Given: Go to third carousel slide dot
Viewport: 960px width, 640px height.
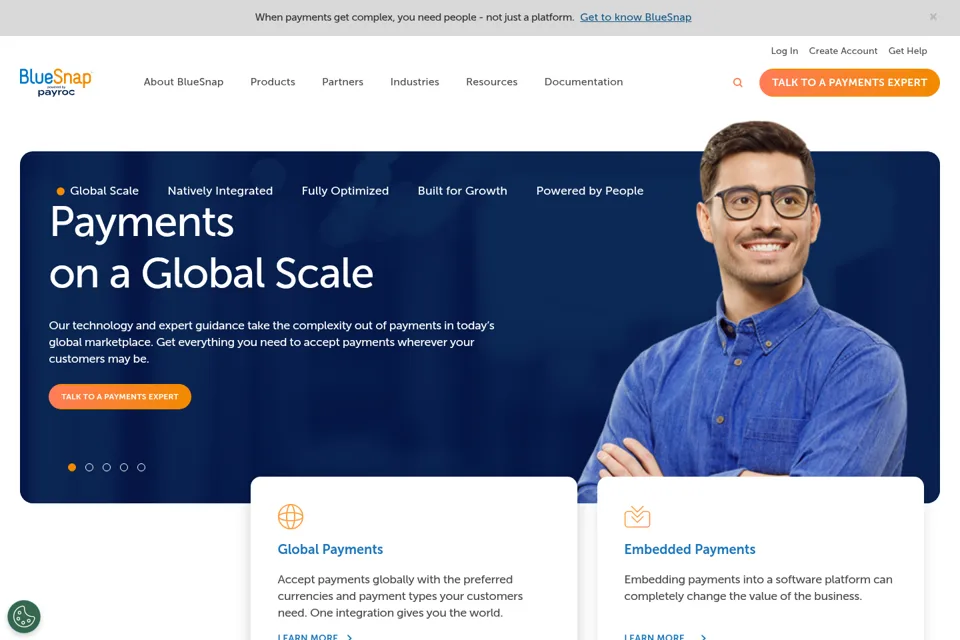Looking at the screenshot, I should click(x=107, y=467).
